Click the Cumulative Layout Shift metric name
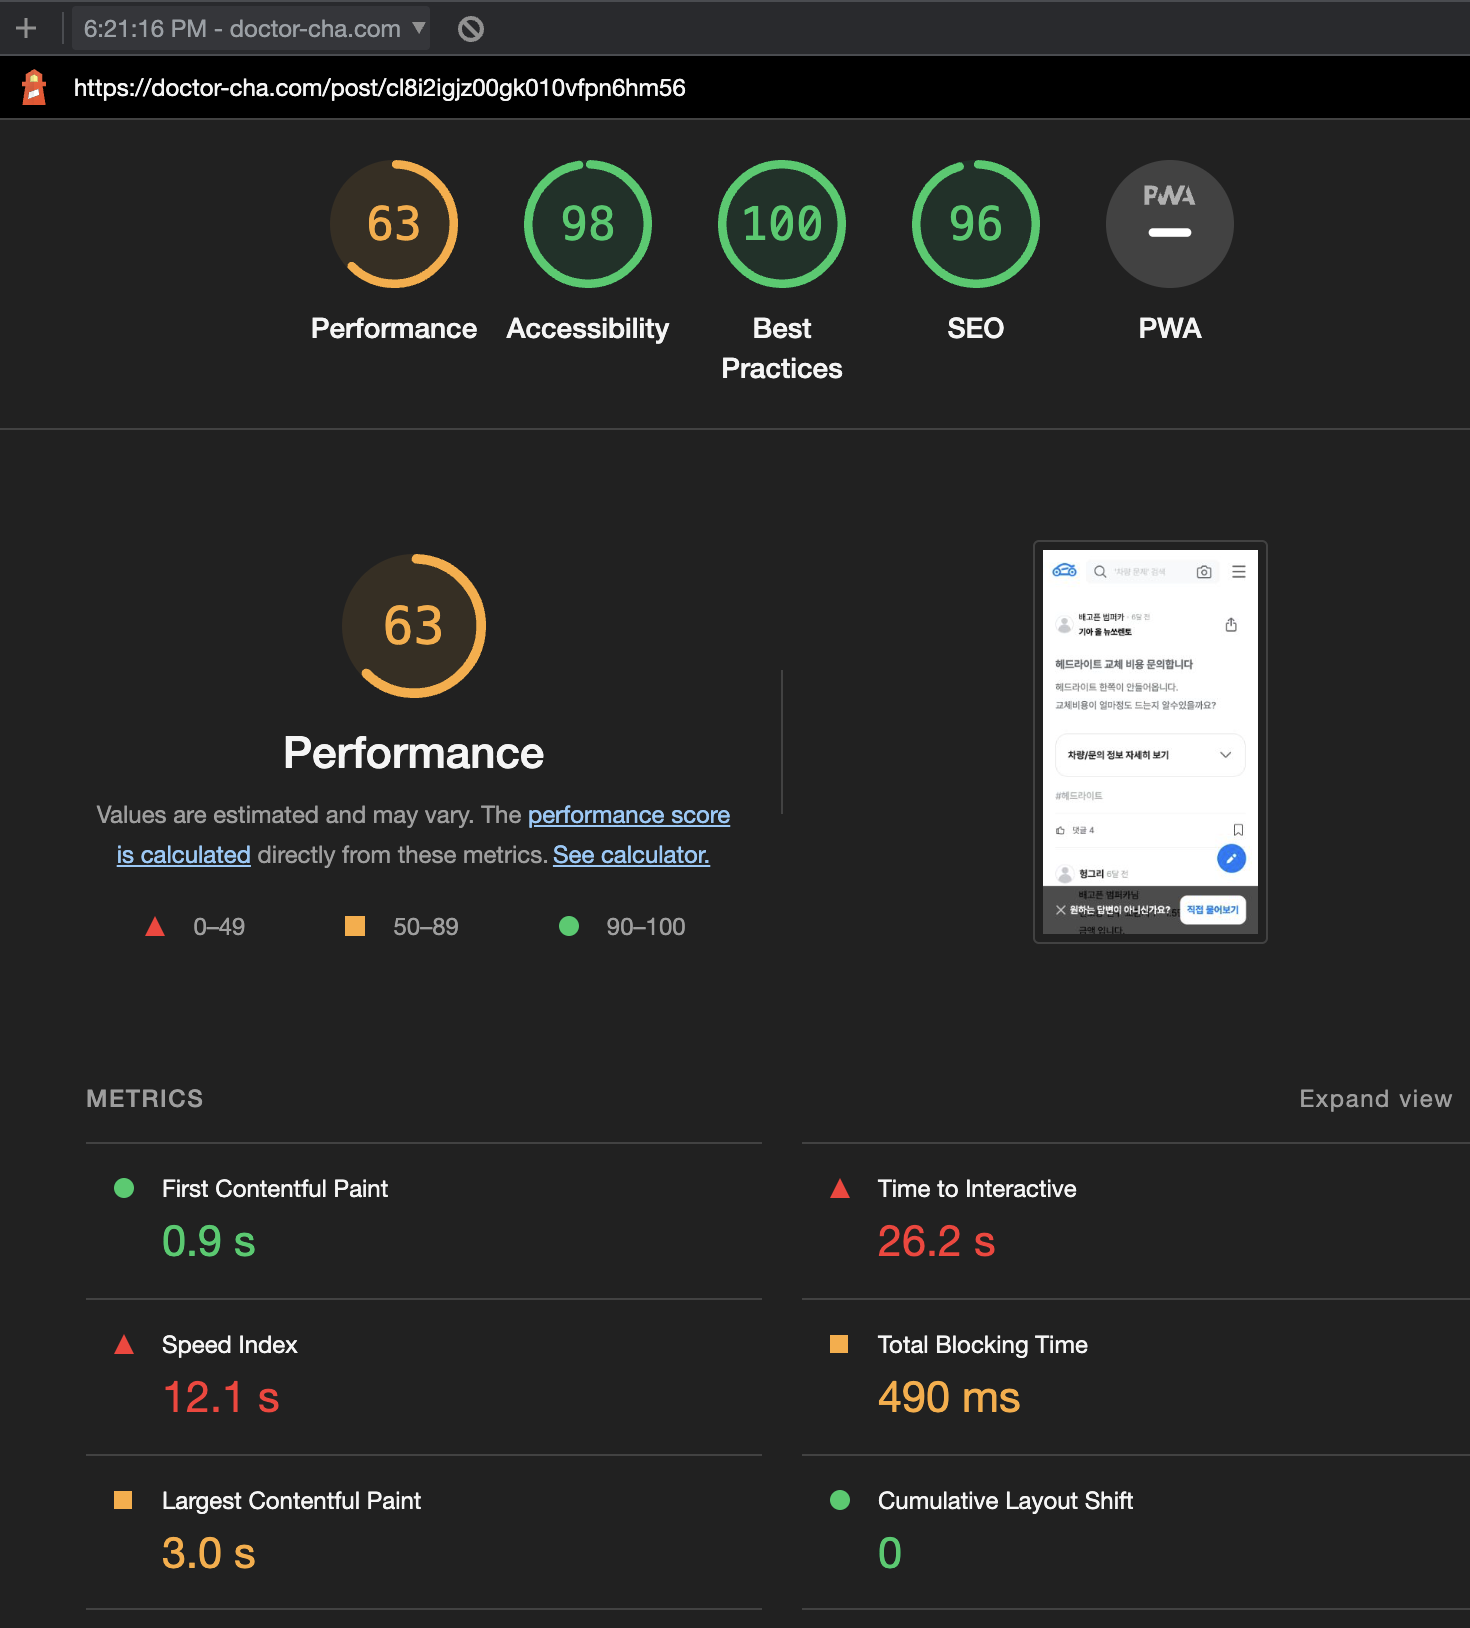The image size is (1470, 1628). coord(1005,1501)
